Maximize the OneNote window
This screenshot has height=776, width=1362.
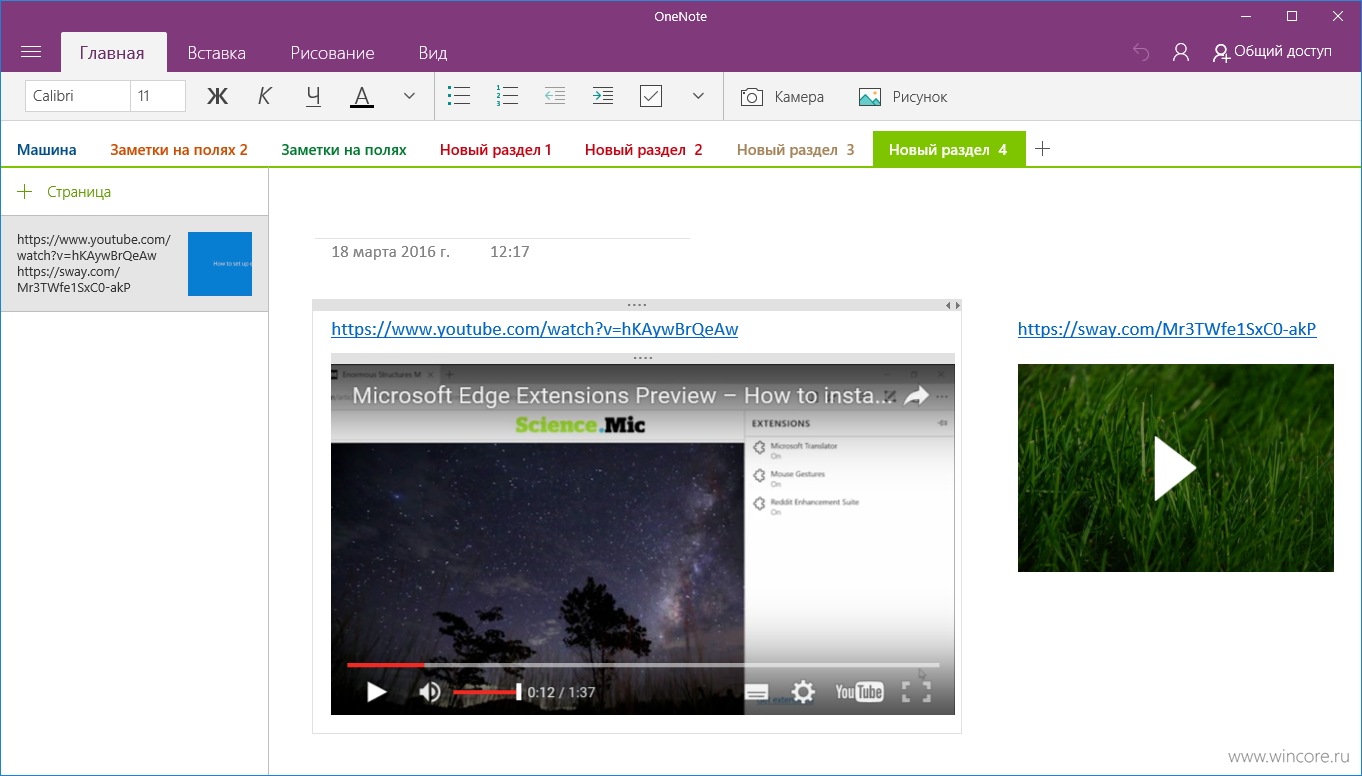point(1292,16)
